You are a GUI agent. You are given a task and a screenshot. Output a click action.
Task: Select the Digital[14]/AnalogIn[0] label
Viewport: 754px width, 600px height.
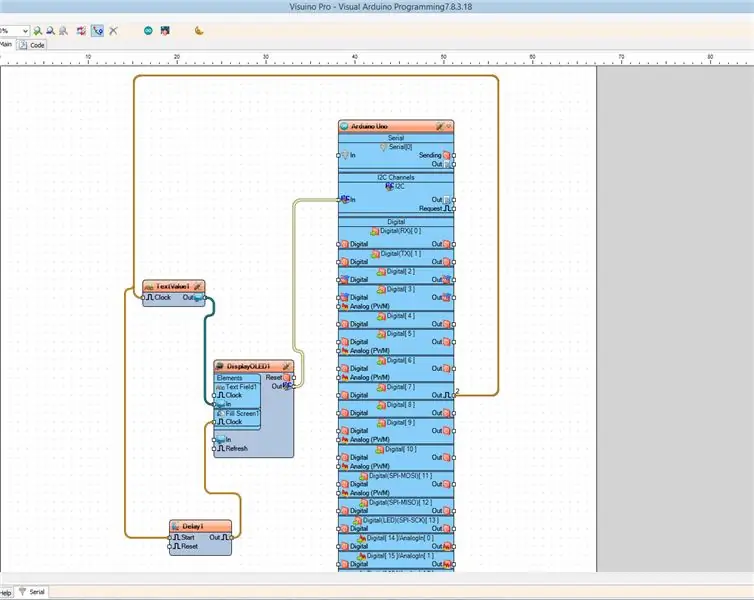pyautogui.click(x=400, y=538)
